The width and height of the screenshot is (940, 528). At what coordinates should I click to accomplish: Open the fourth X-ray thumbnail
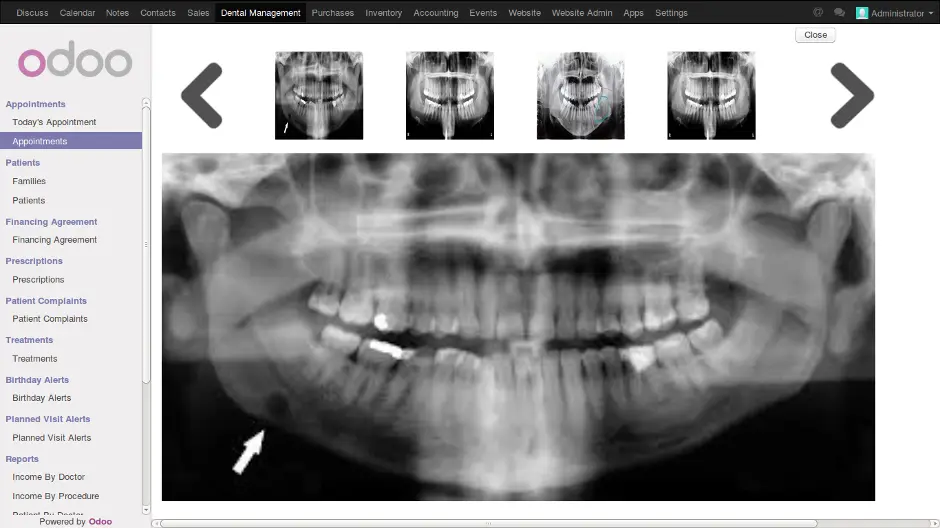(x=711, y=95)
